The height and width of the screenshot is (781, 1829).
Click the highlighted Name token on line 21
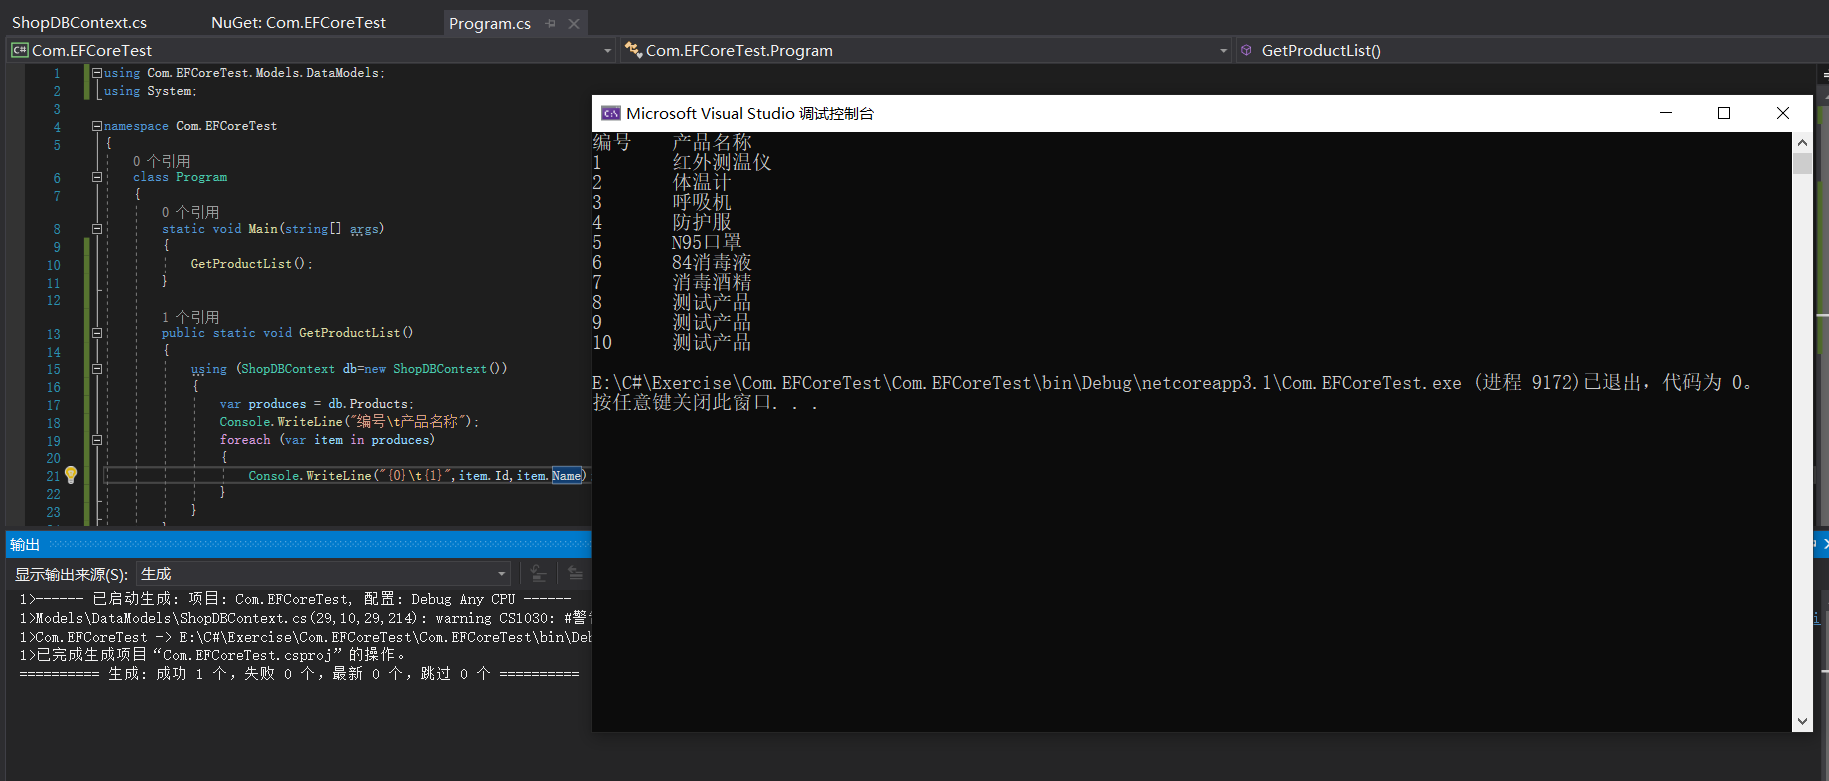click(x=566, y=476)
